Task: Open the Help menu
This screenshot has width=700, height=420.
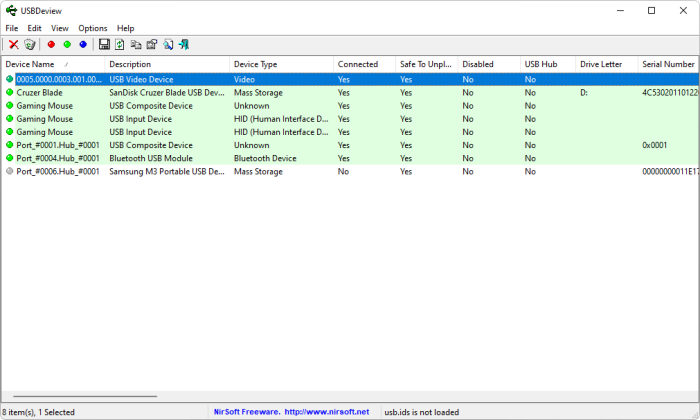Action: tap(125, 28)
